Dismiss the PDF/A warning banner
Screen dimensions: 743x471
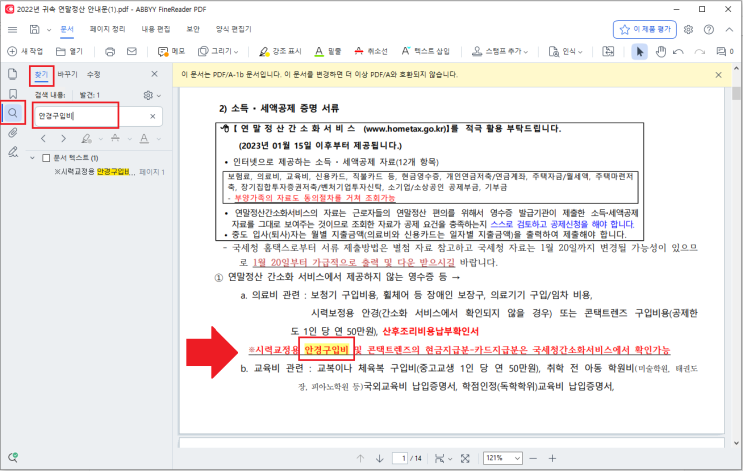coord(719,75)
